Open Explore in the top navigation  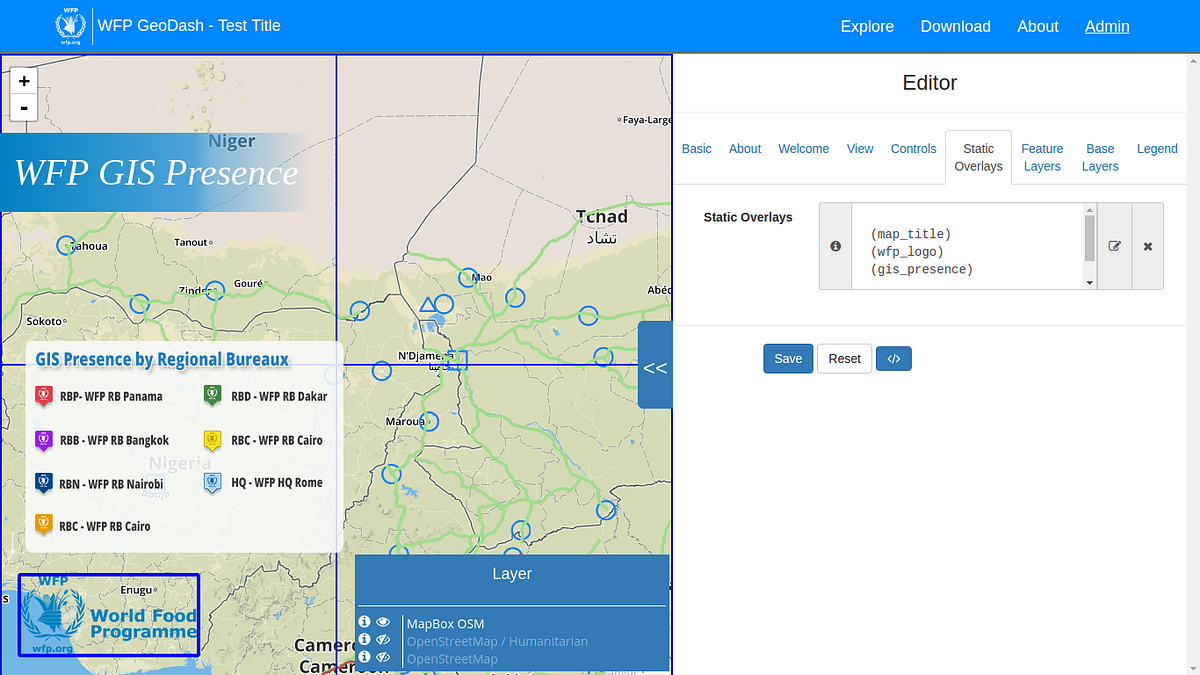(867, 27)
